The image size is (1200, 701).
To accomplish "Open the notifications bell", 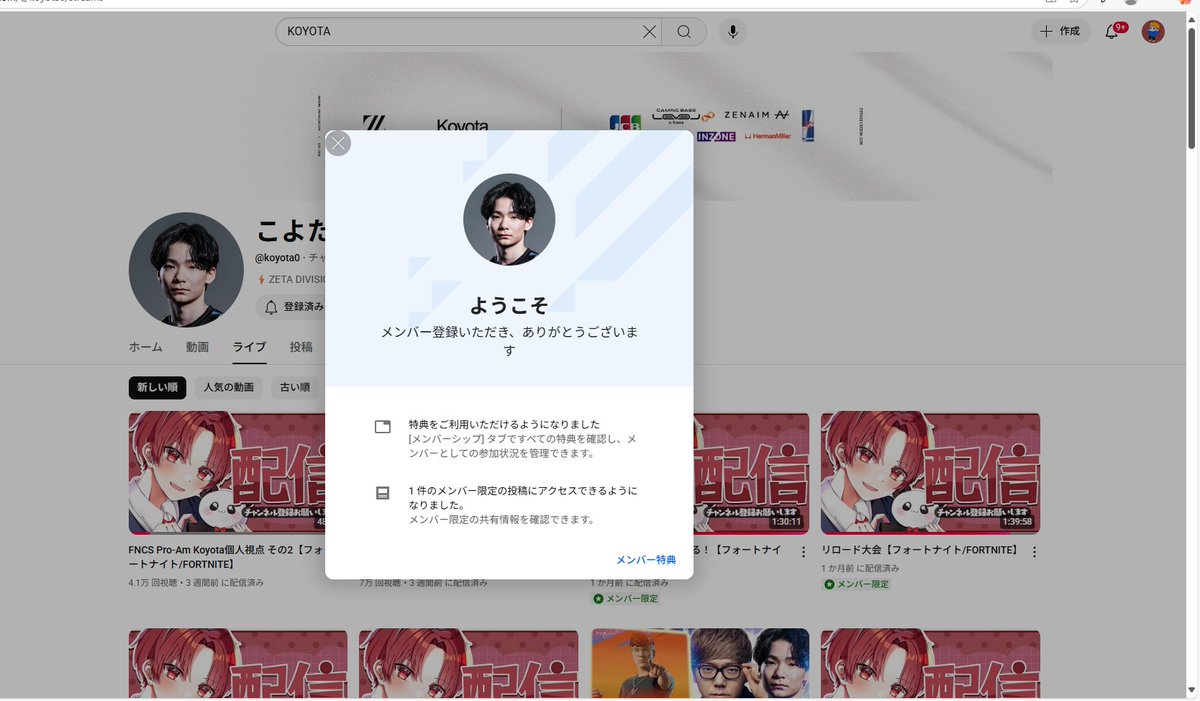I will coord(1112,32).
